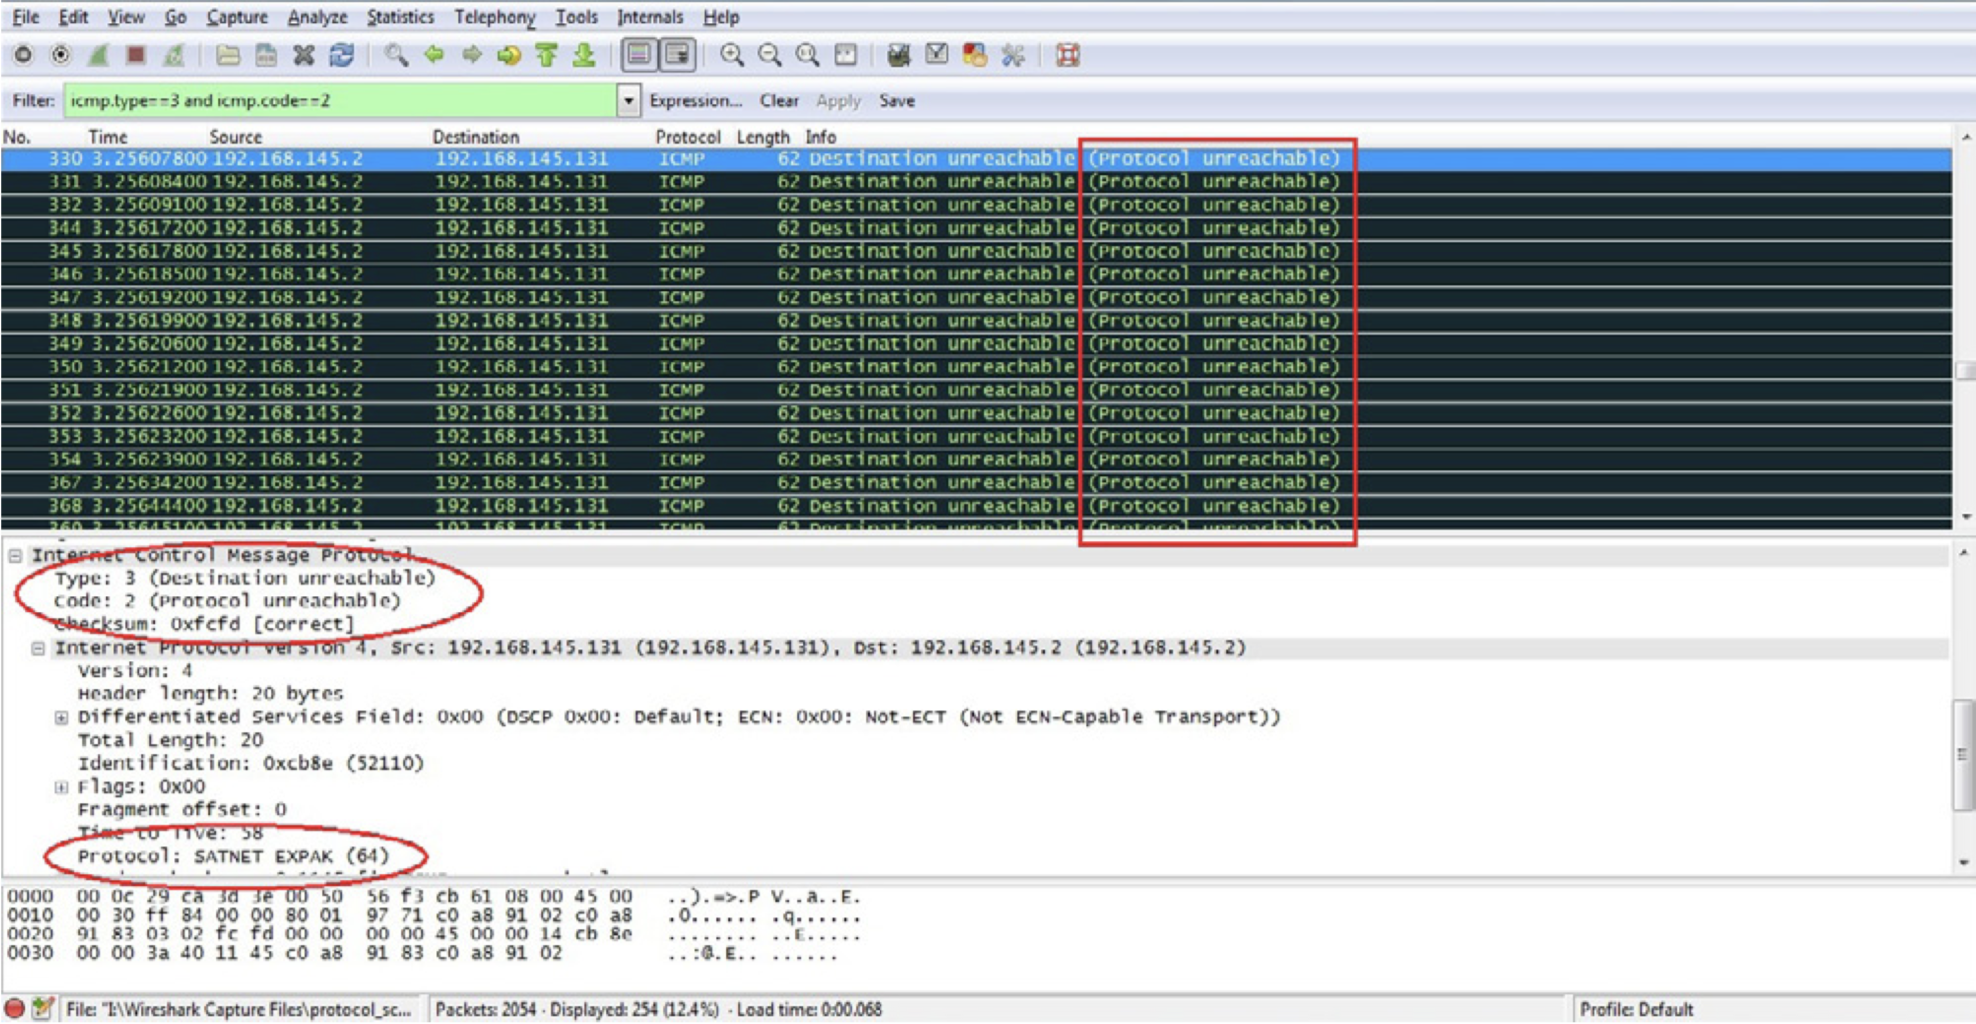Open the Telephony menu
The height and width of the screenshot is (1024, 1976).
pos(494,17)
